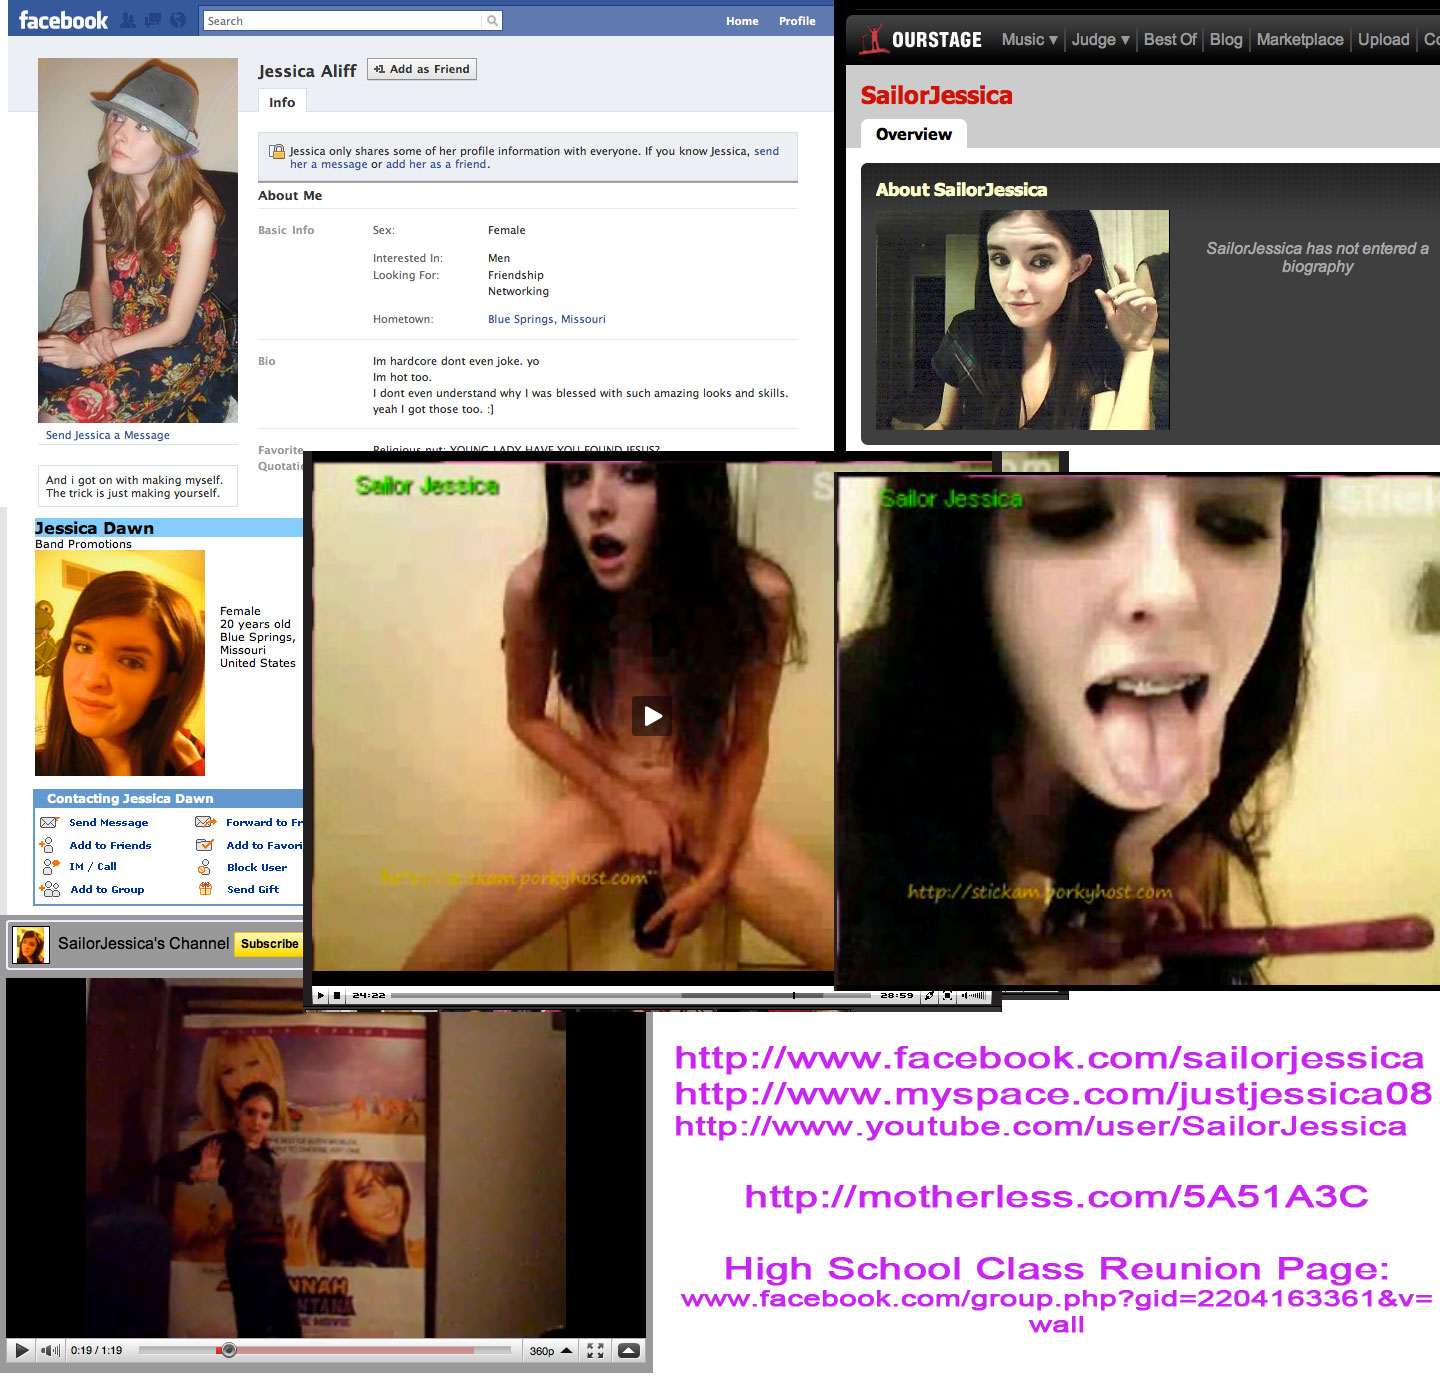The image size is (1440, 1377).
Task: Mute the YouTube player volume icon
Action: (x=50, y=1351)
